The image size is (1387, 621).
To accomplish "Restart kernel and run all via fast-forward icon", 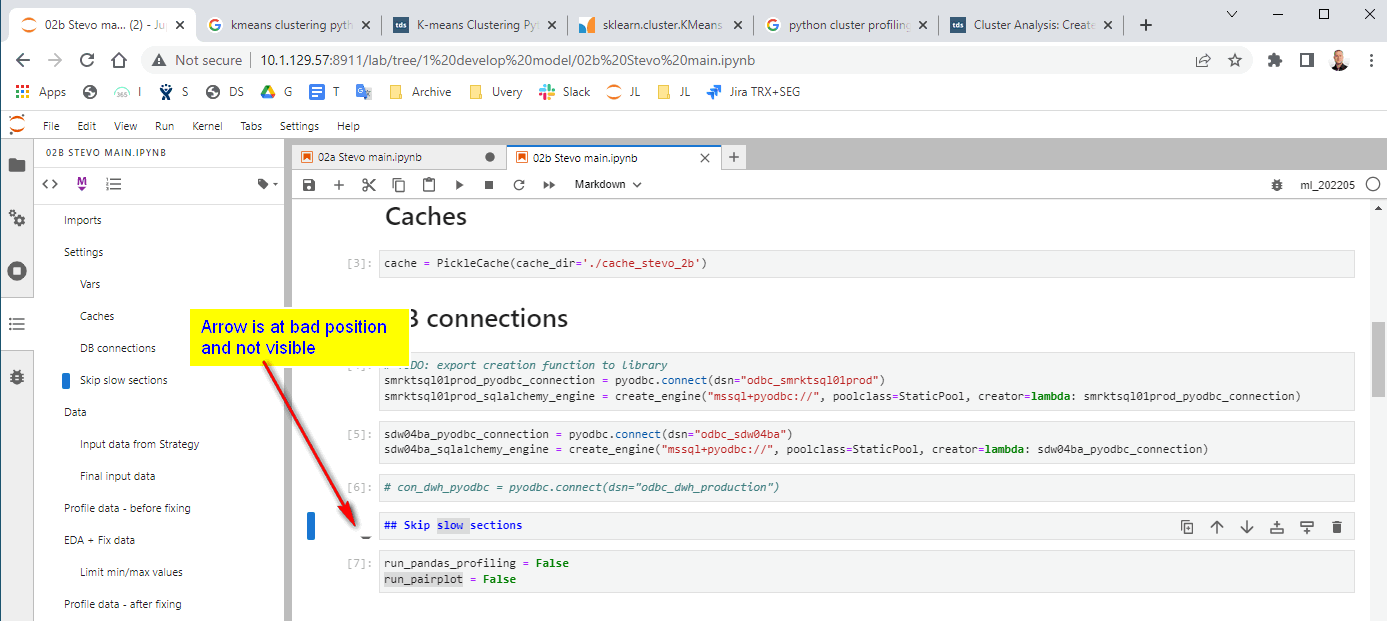I will click(x=549, y=184).
